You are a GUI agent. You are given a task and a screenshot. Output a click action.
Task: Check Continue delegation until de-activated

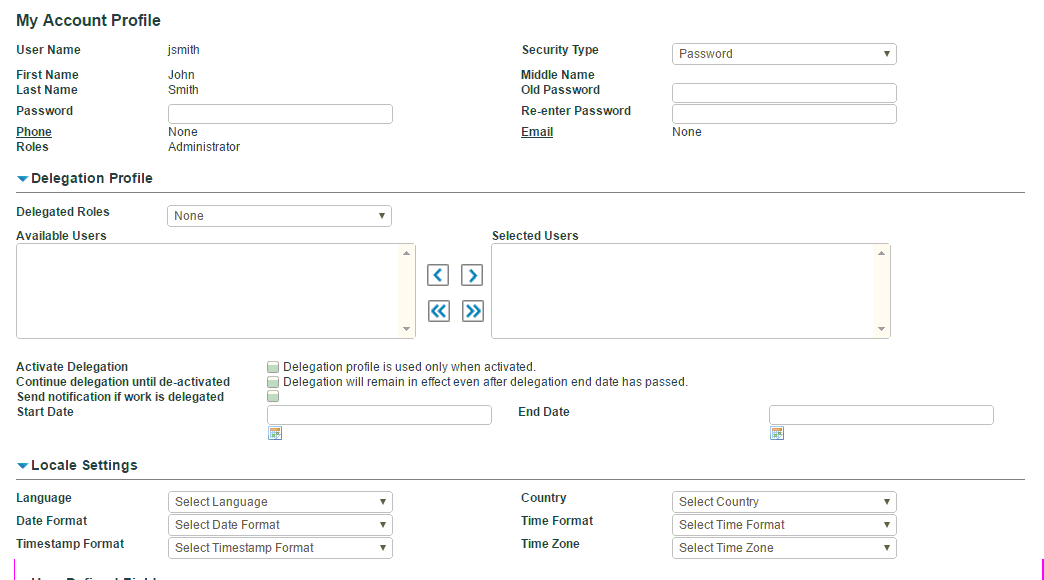pos(273,382)
